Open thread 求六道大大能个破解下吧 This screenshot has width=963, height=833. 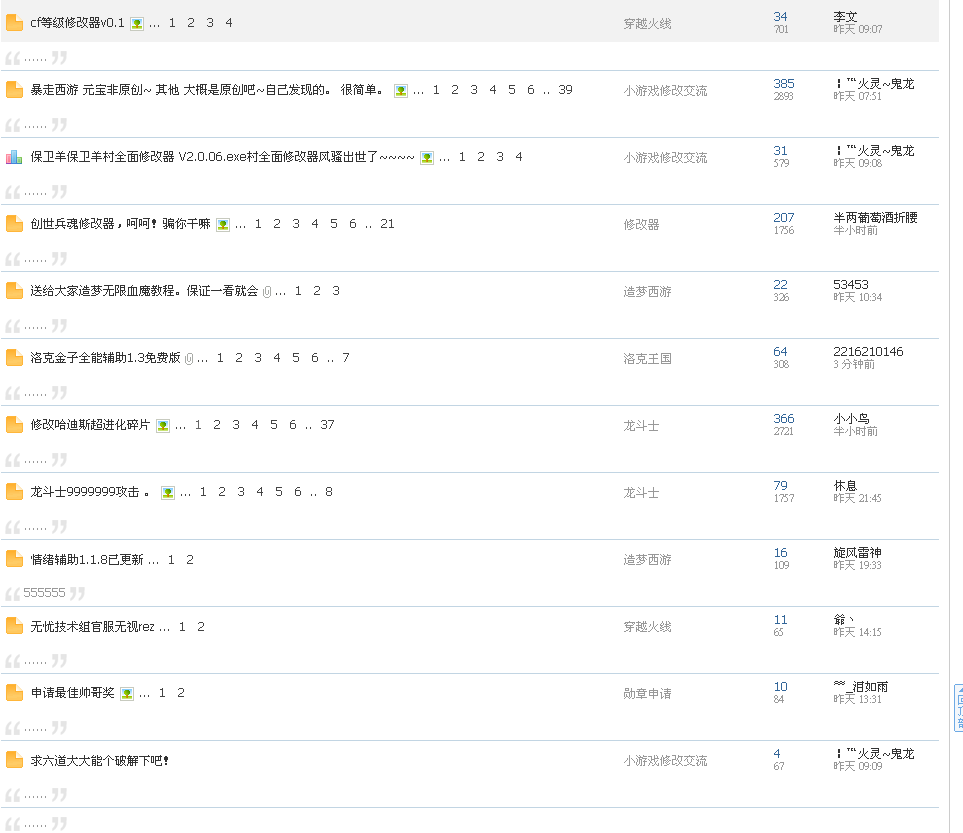(x=99, y=761)
